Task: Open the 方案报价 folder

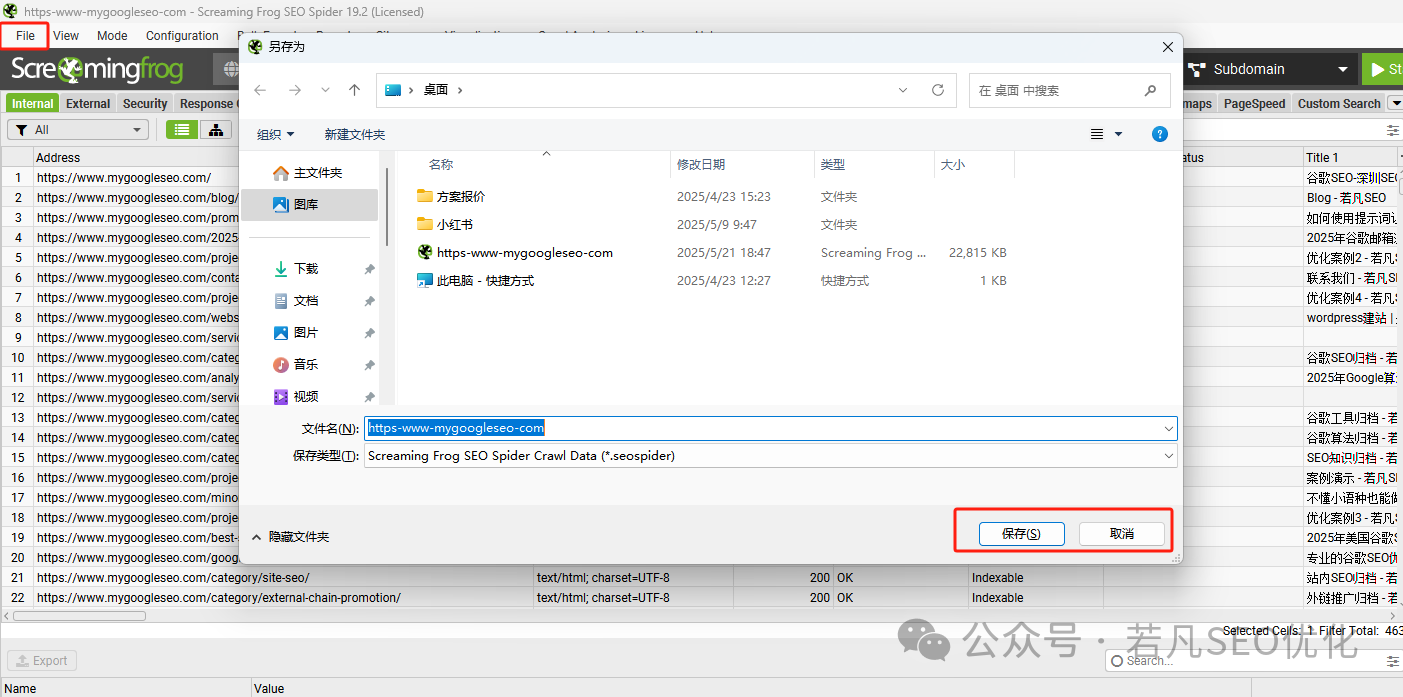Action: tap(461, 196)
